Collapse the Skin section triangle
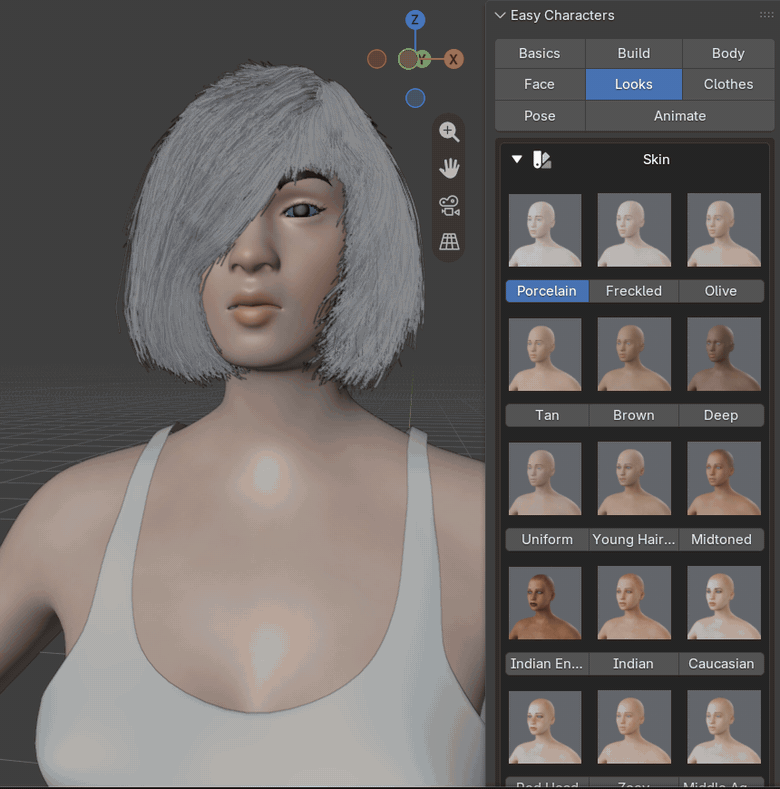The width and height of the screenshot is (780, 789). click(517, 160)
